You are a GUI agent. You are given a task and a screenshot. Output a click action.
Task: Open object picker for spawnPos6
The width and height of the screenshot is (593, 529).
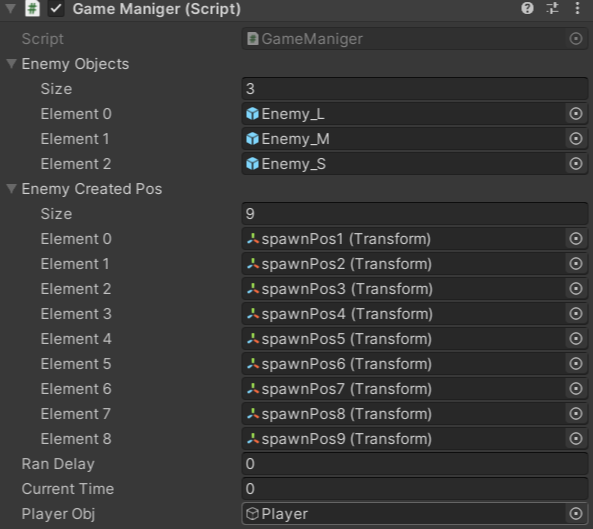point(576,363)
